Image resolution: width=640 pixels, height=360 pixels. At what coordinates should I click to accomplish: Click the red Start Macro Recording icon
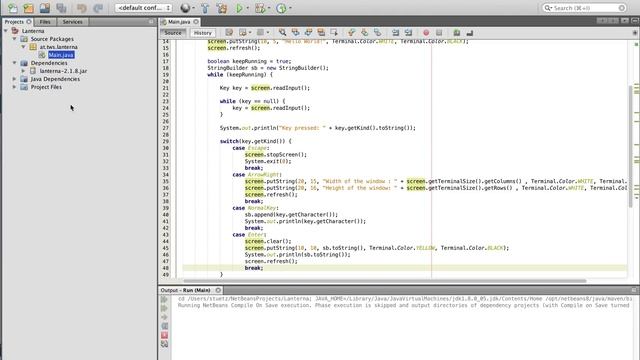point(426,33)
